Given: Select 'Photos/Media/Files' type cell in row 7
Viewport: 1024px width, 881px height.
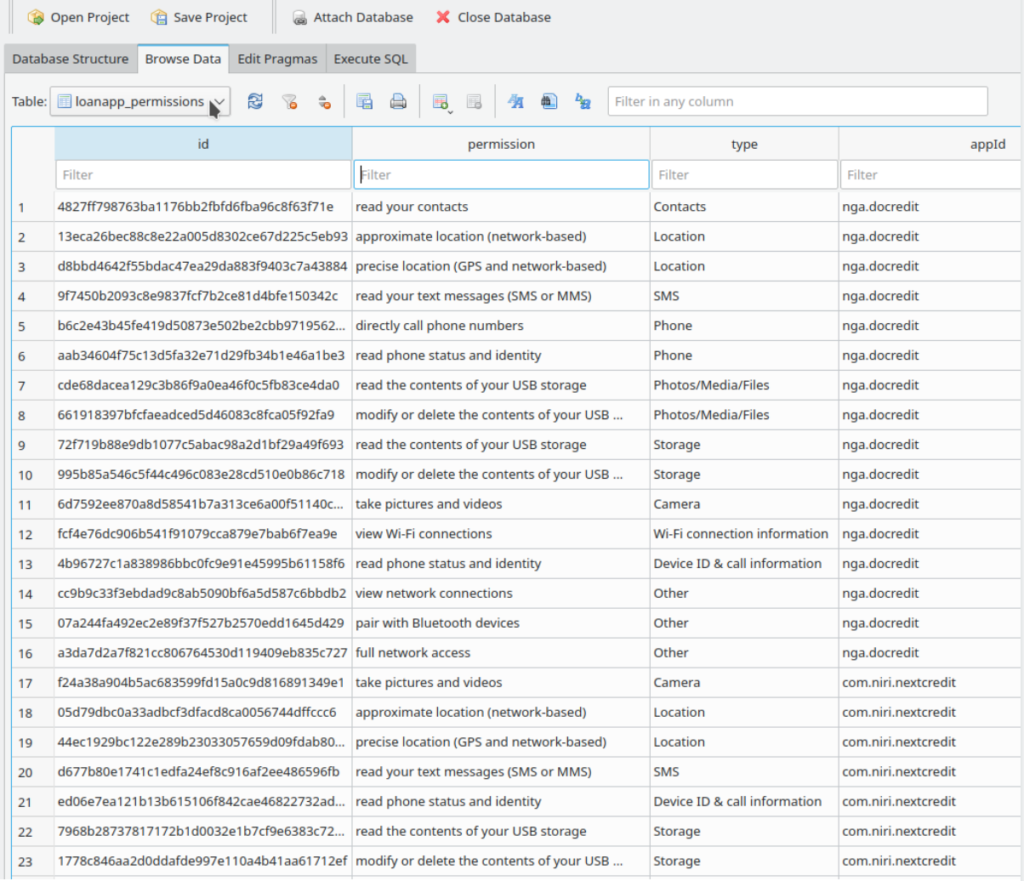Looking at the screenshot, I should [744, 385].
